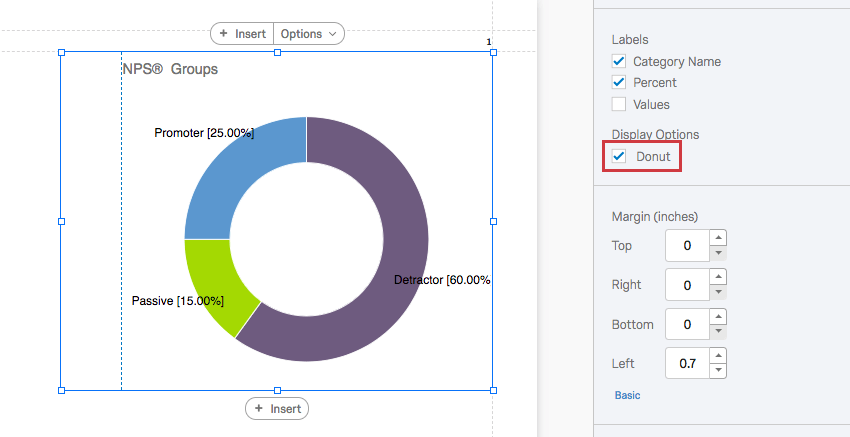The width and height of the screenshot is (850, 437).
Task: Click the Top margin input field
Action: click(687, 245)
